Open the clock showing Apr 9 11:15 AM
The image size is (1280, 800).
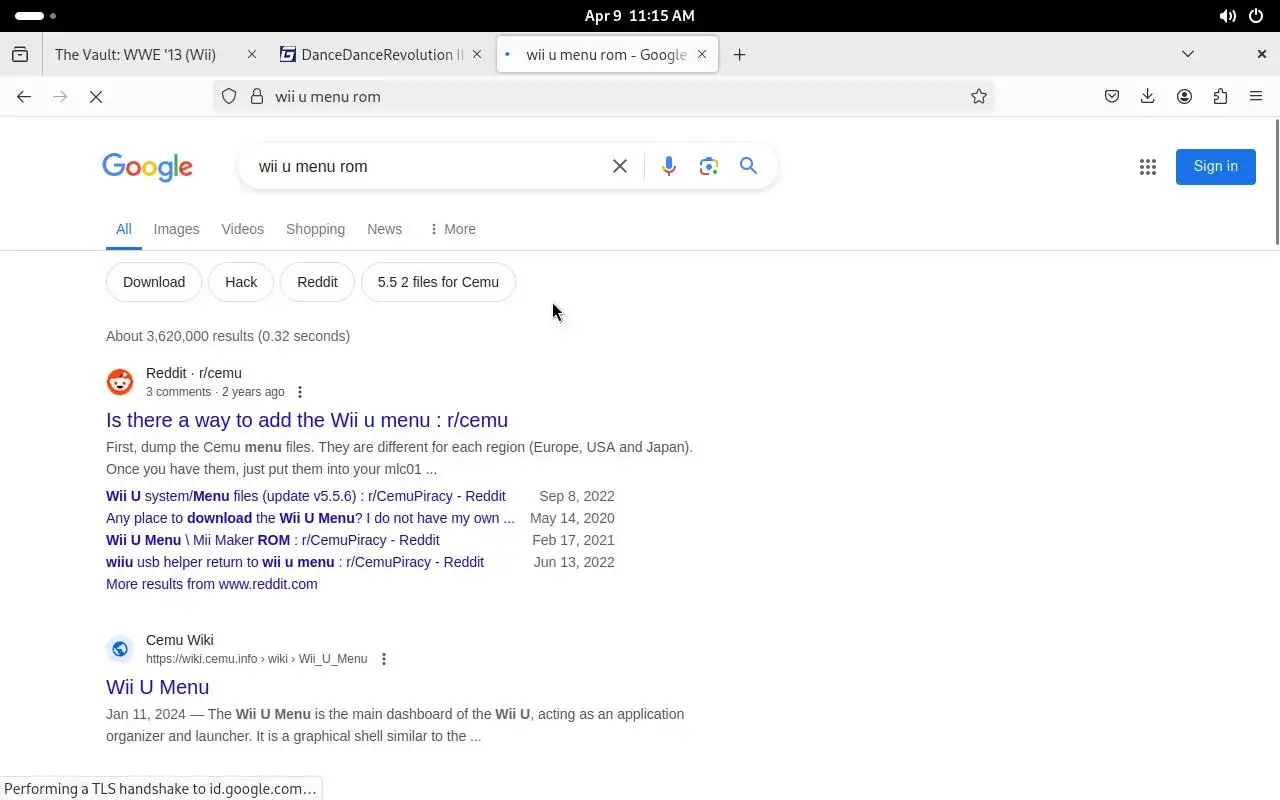(x=640, y=16)
